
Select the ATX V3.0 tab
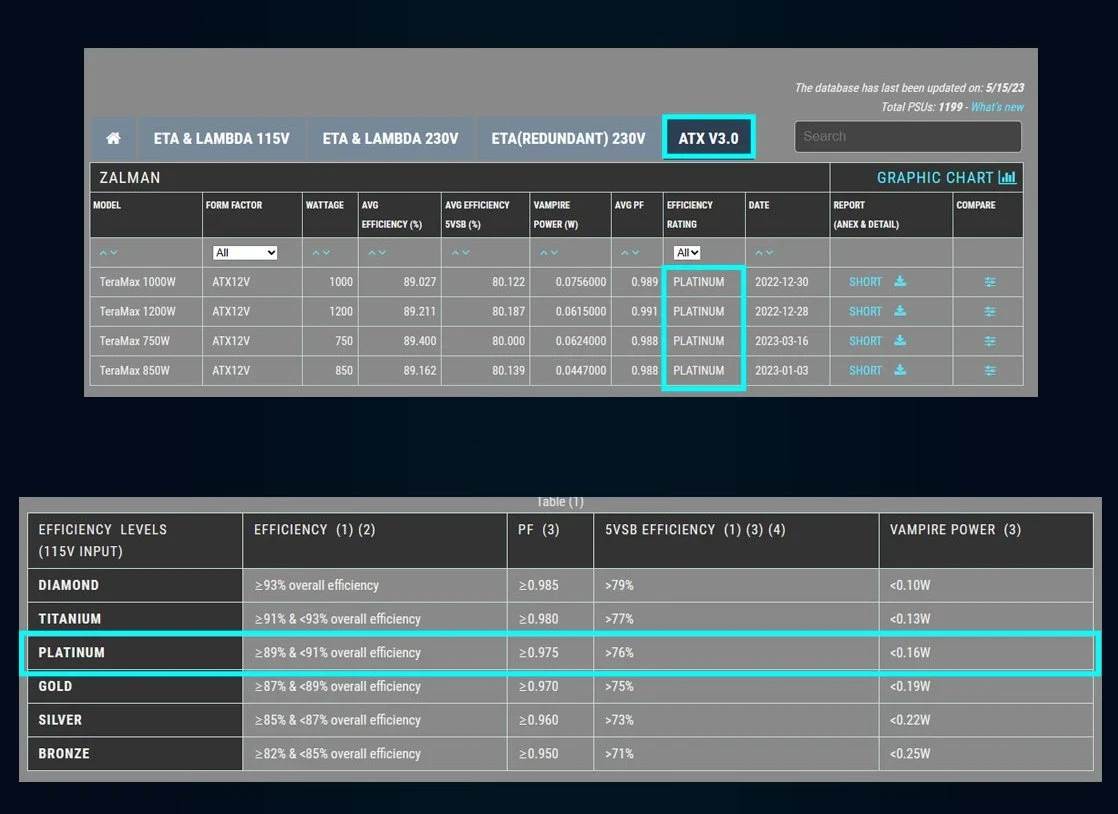click(708, 138)
